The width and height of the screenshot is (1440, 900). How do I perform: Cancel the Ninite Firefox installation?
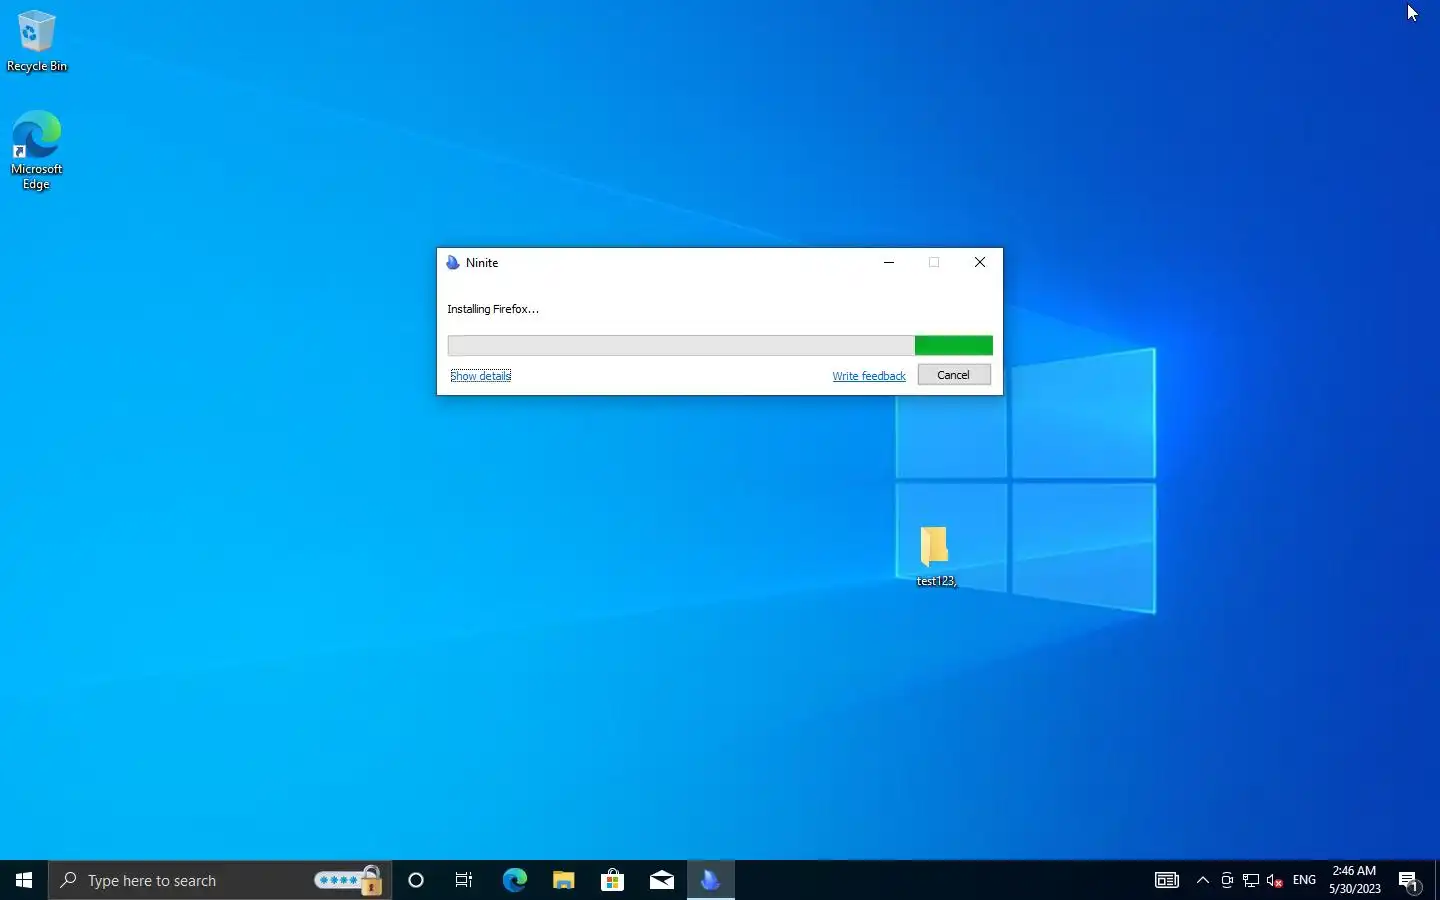tap(953, 375)
